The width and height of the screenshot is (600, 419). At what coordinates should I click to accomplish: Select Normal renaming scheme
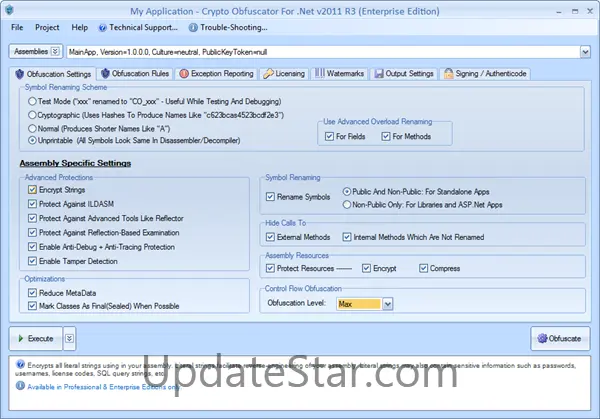(33, 129)
